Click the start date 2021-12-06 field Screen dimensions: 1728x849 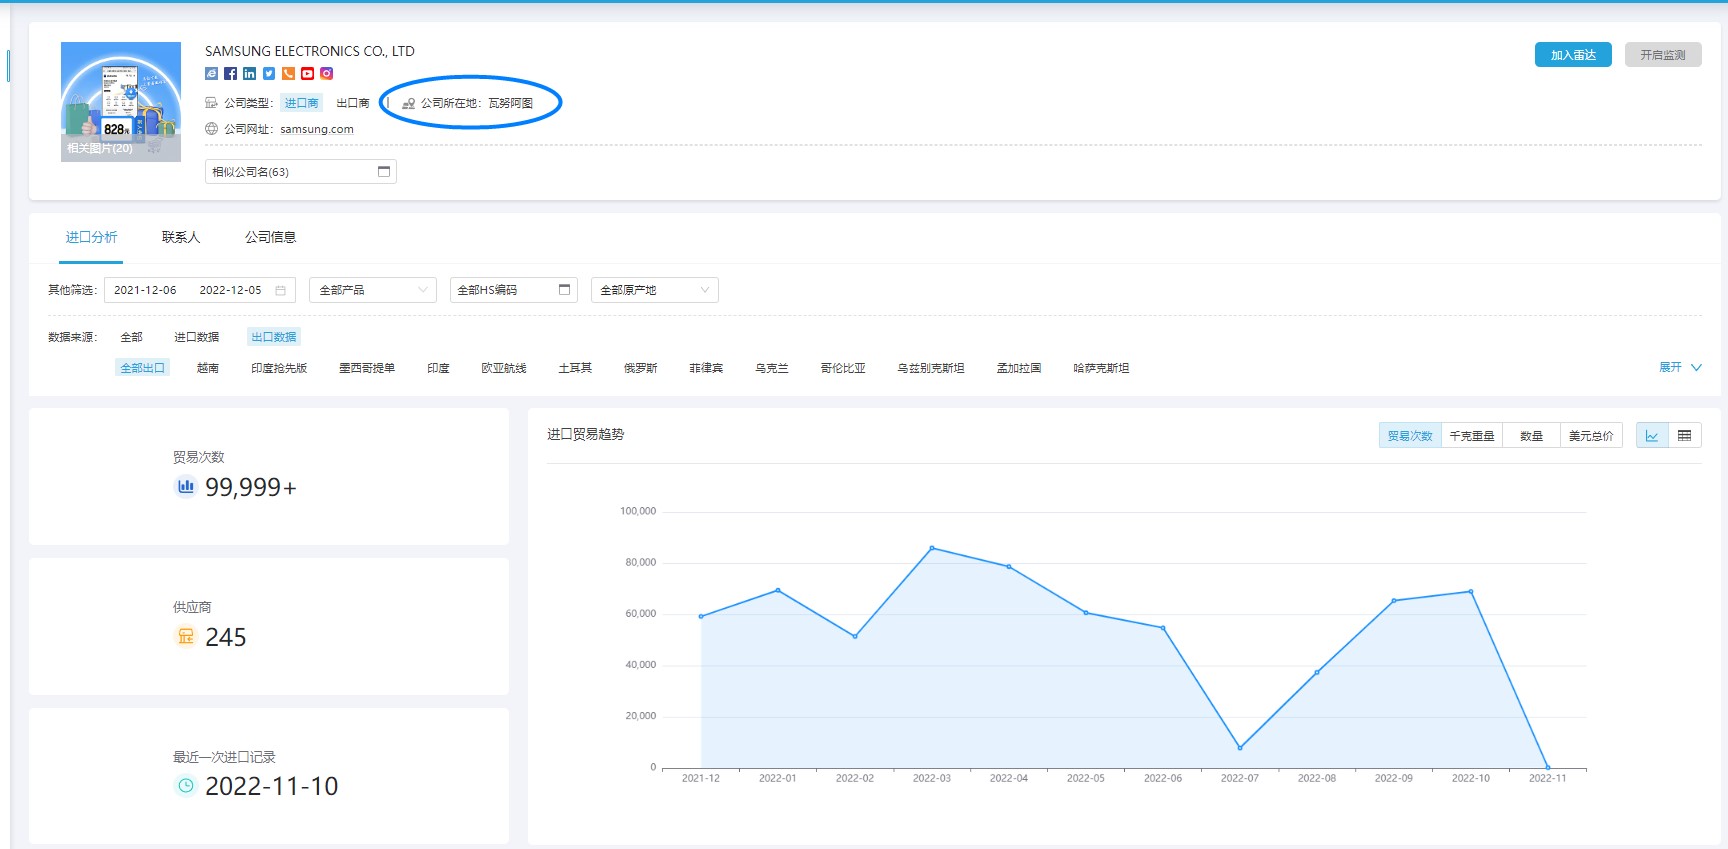[x=145, y=290]
